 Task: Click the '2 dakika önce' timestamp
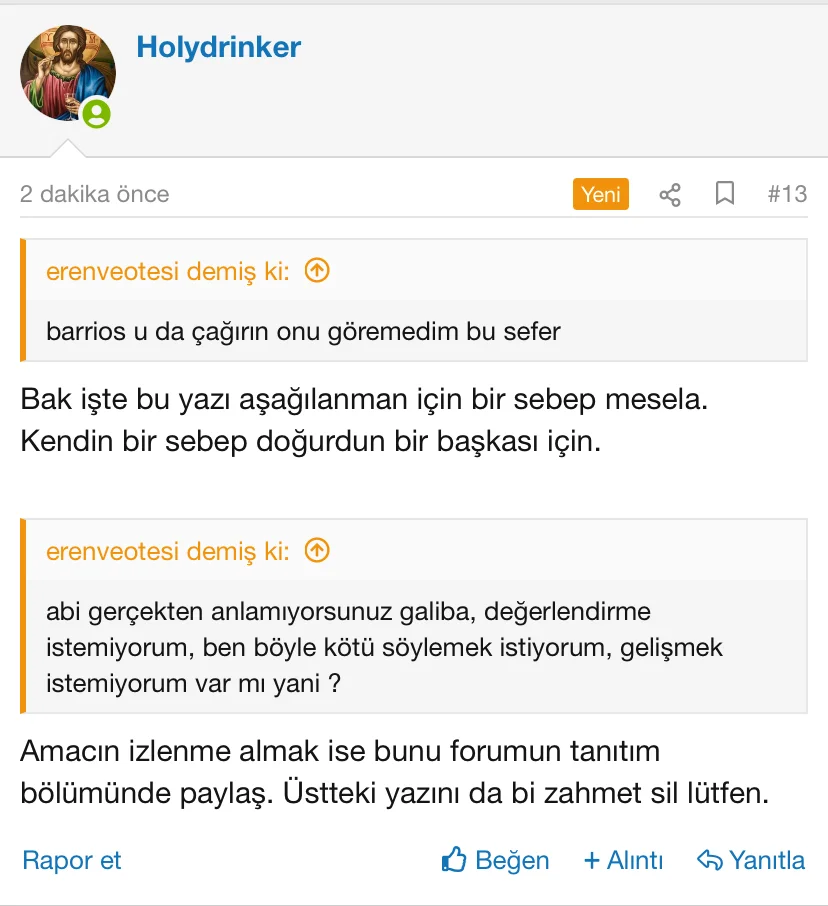[95, 193]
